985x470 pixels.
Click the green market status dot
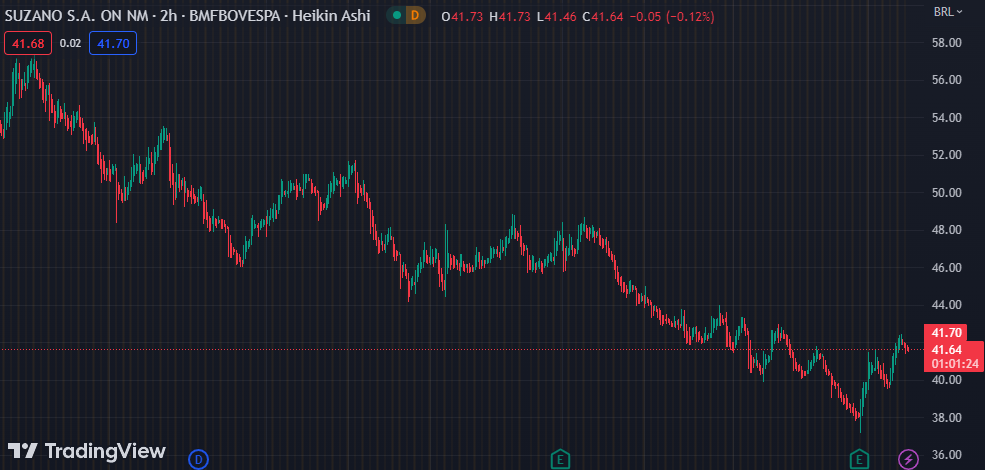(x=396, y=16)
